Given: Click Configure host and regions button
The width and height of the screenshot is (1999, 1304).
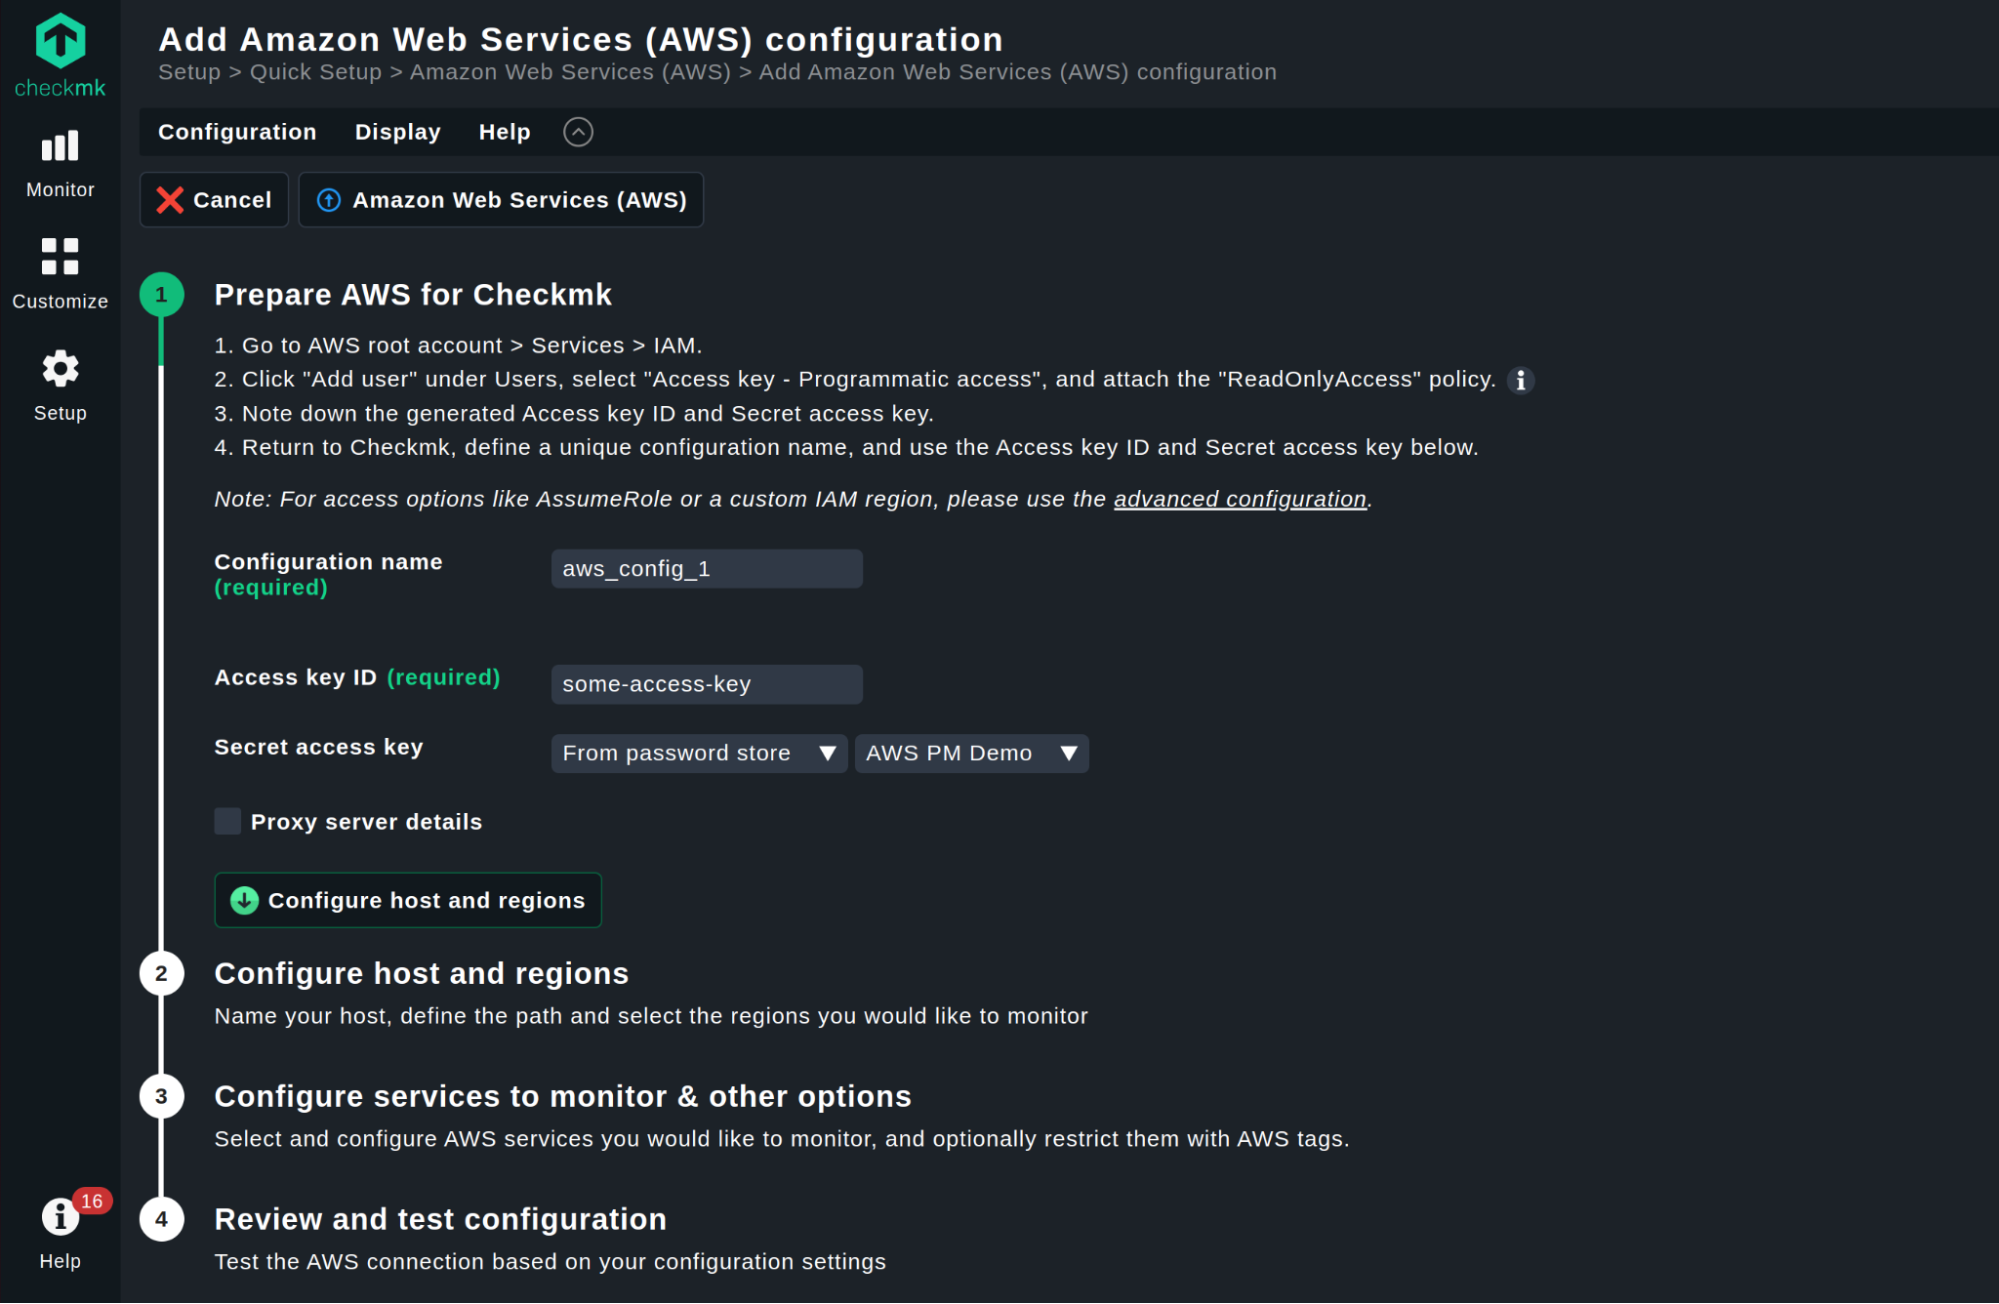Looking at the screenshot, I should (x=408, y=900).
